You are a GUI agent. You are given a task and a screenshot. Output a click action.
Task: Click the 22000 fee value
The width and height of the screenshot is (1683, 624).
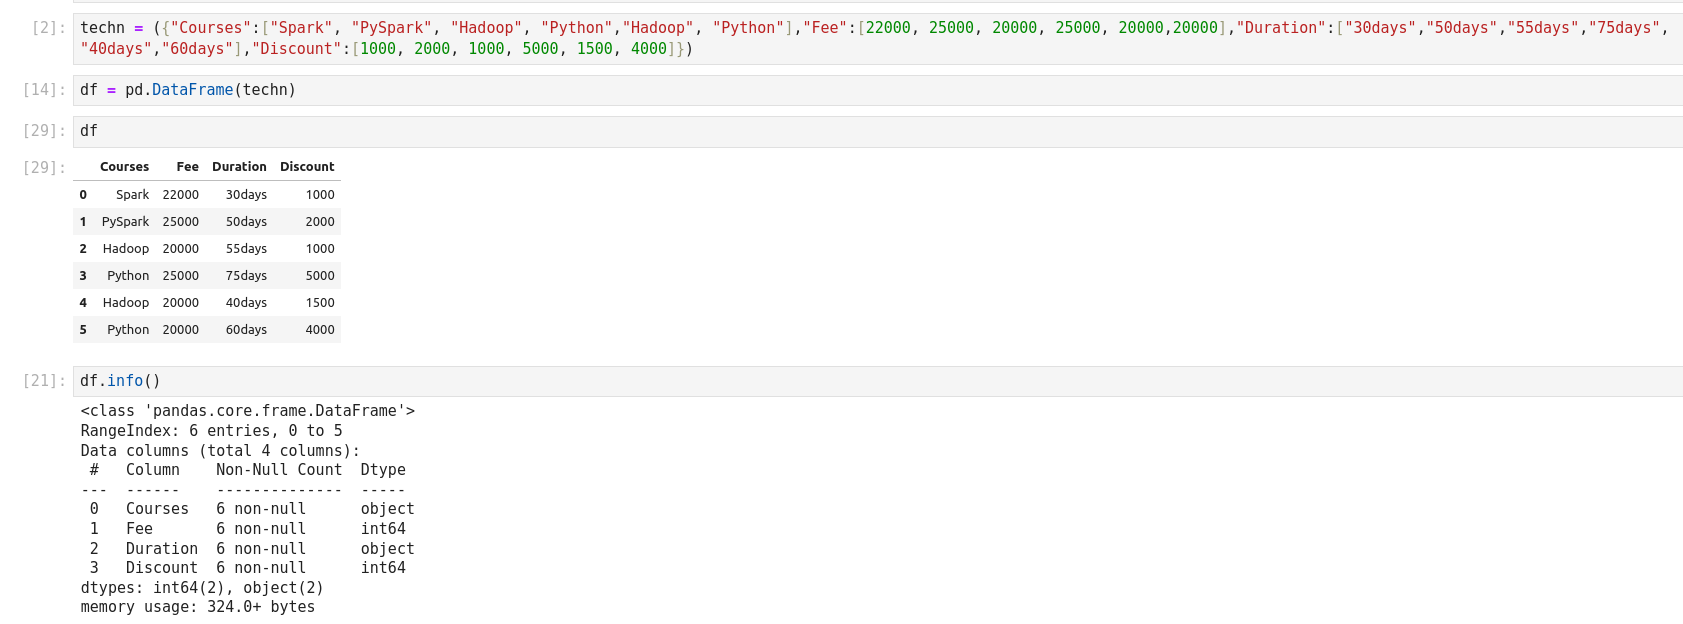180,195
